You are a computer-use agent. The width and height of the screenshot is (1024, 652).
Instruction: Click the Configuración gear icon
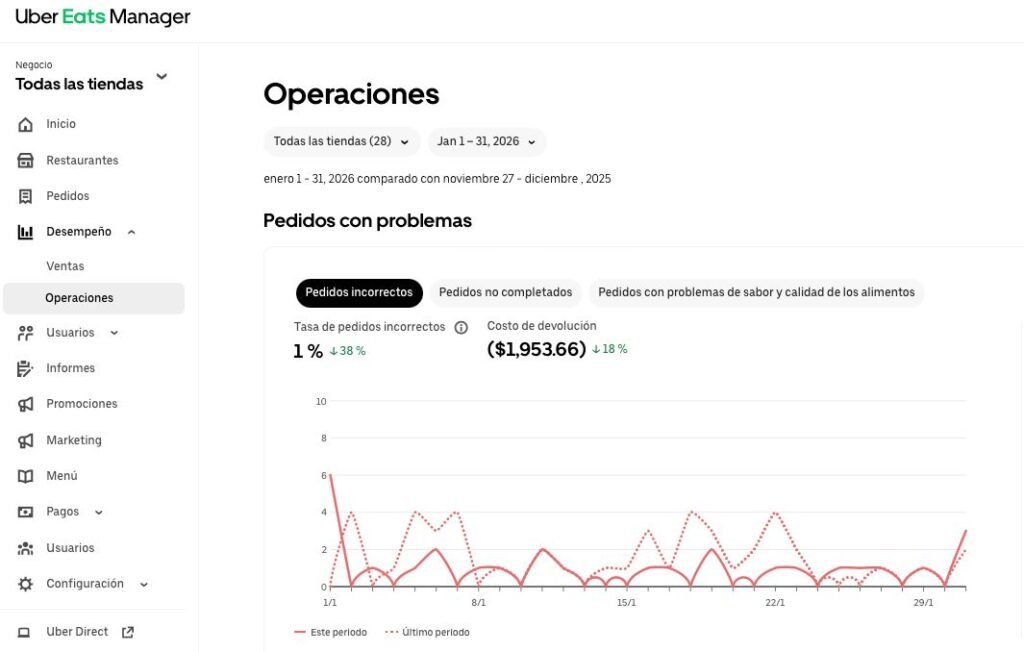click(x=25, y=584)
